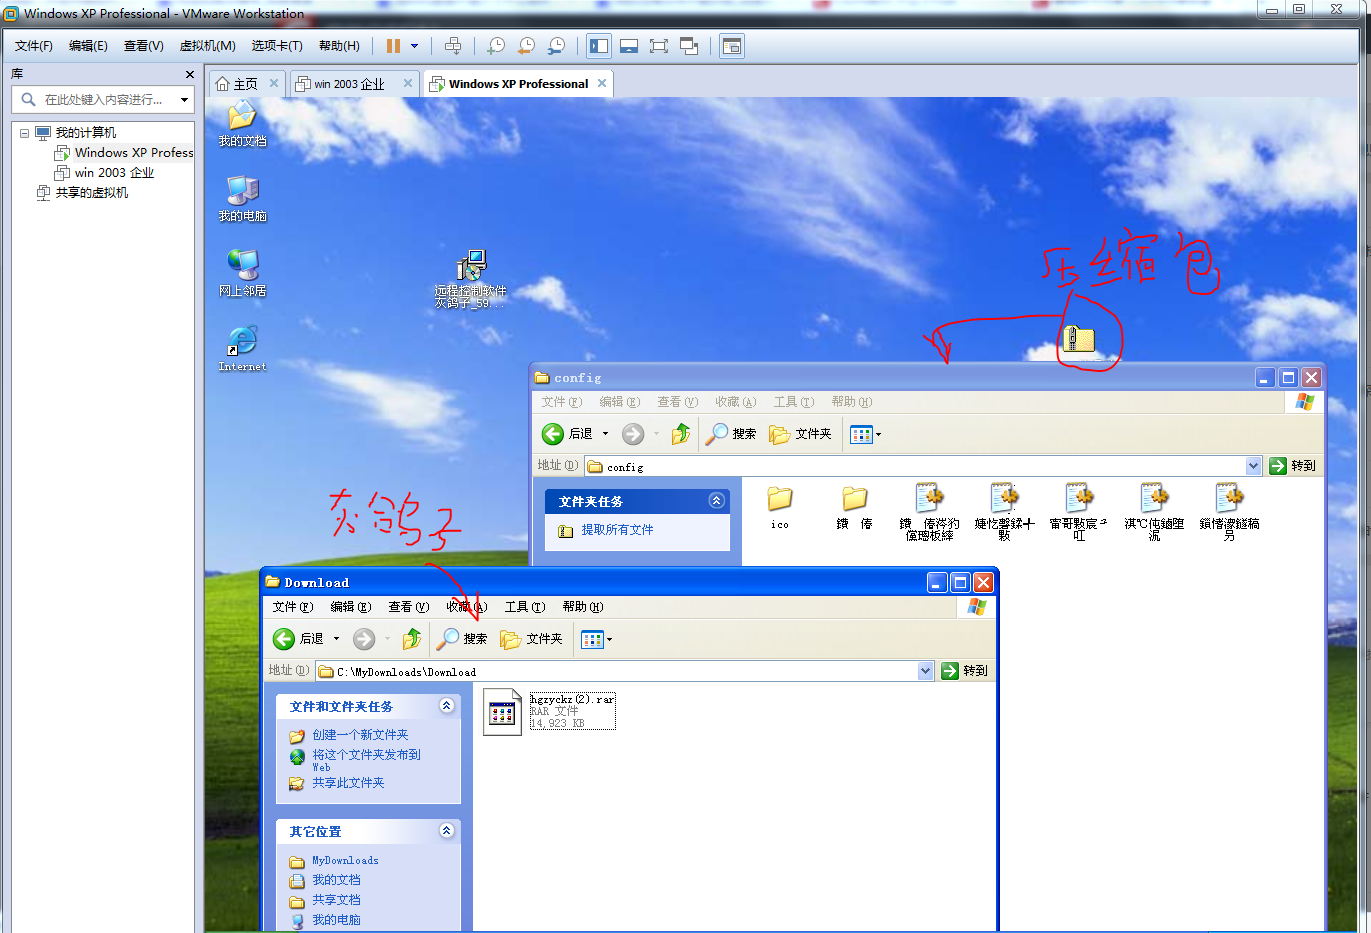Click the 将这个文件夹发布到 Web link
This screenshot has height=933, width=1371.
366,760
